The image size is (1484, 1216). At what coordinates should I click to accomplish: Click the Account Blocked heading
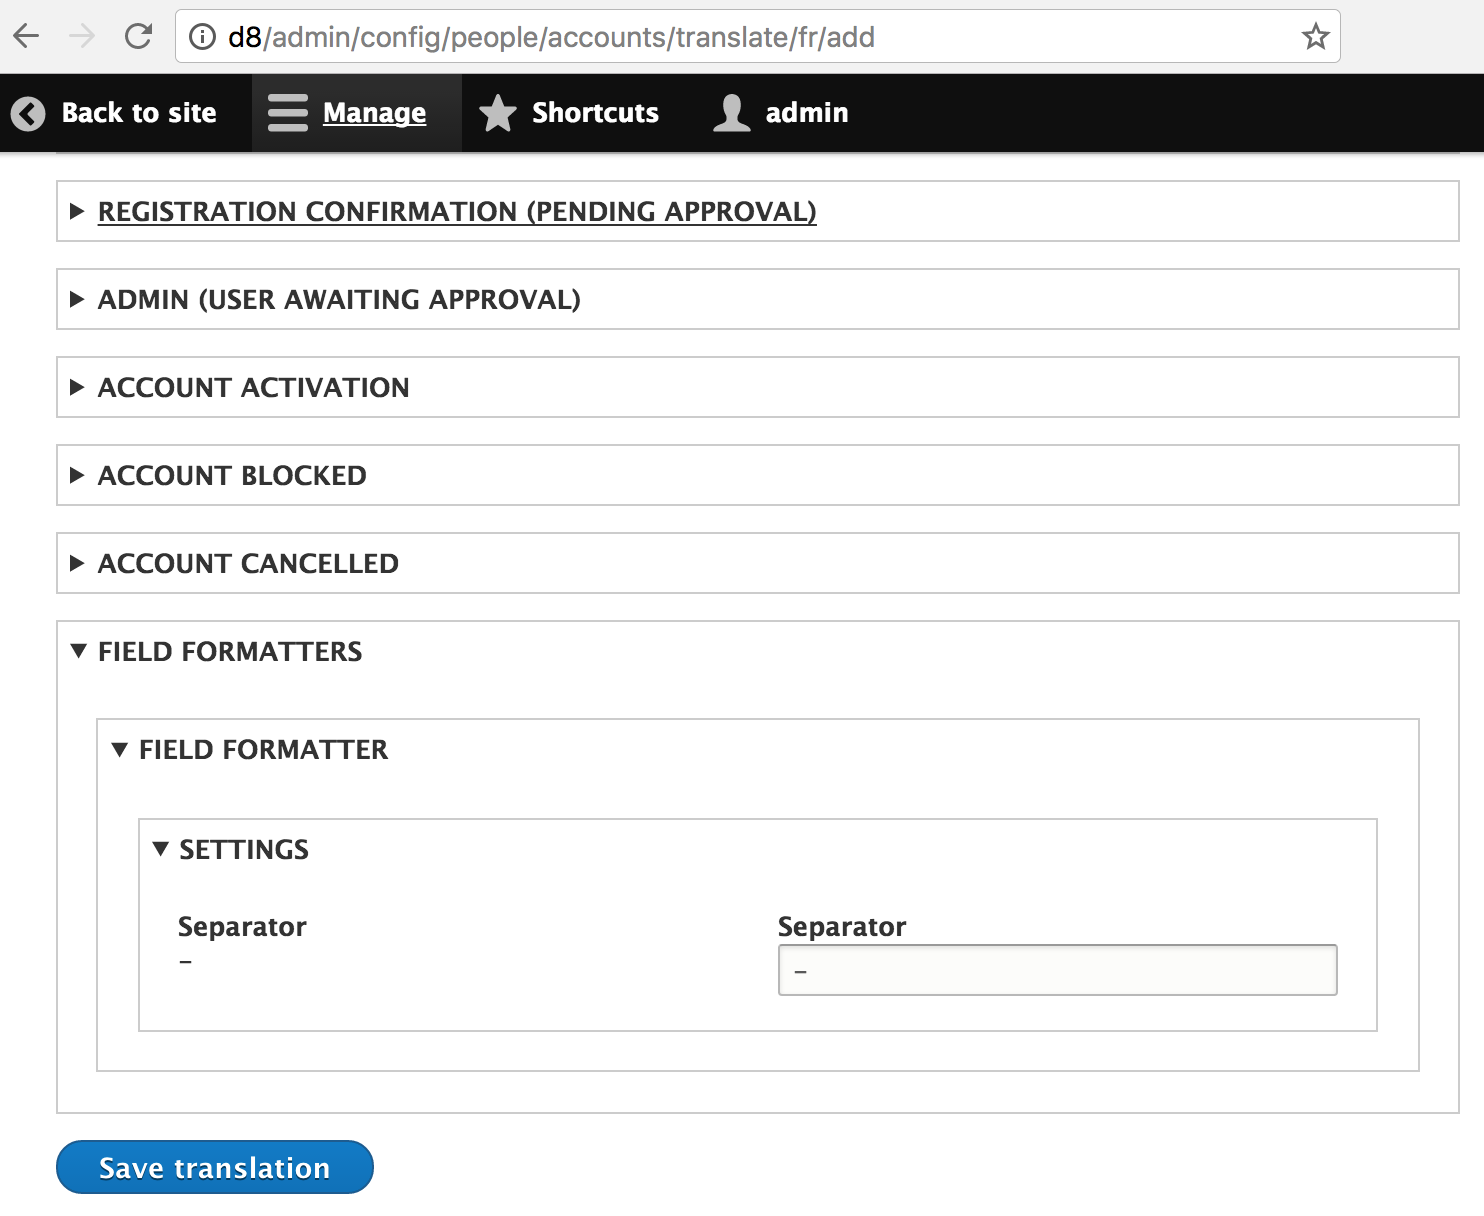(x=232, y=475)
